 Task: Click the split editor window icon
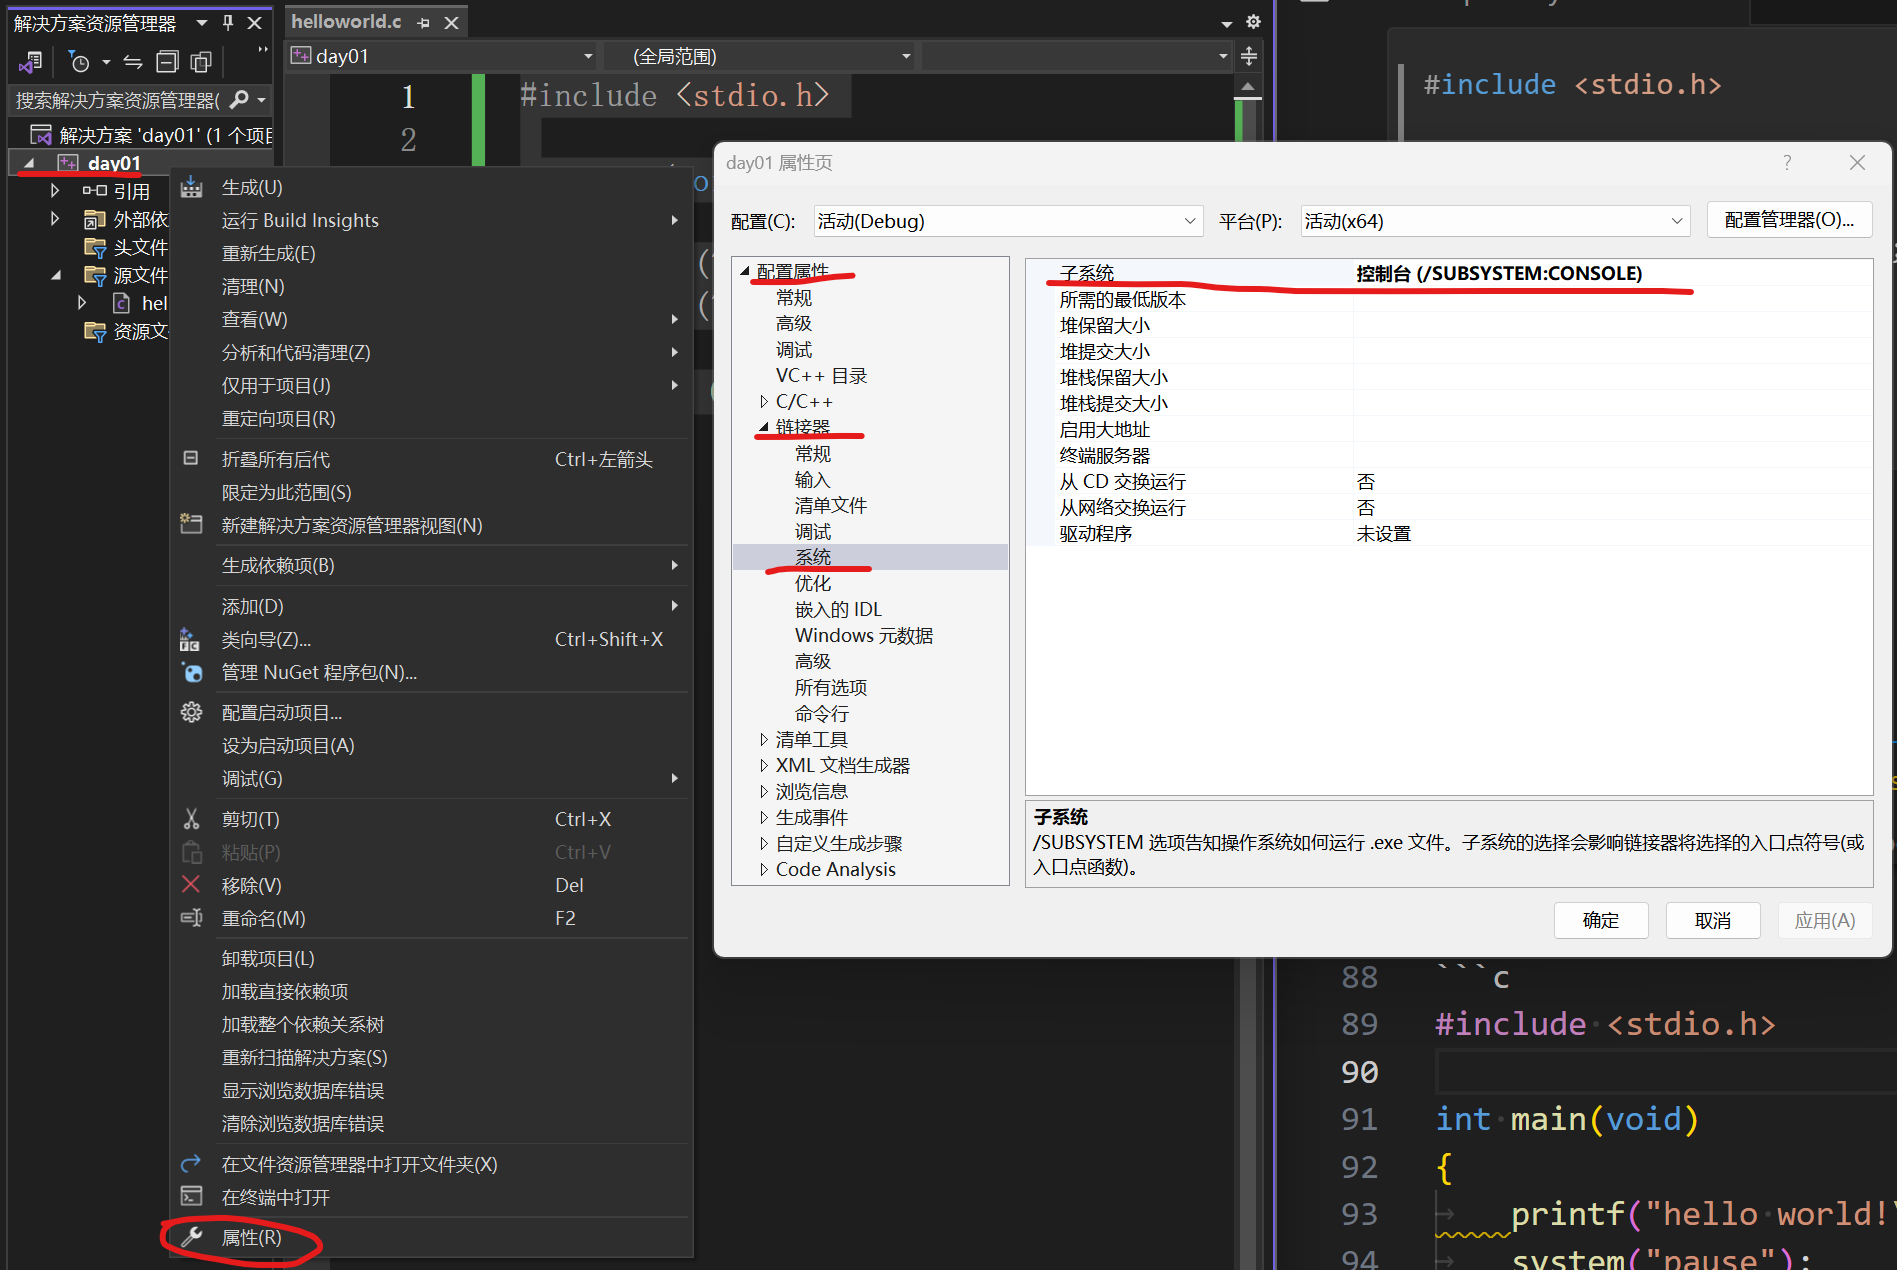point(1249,56)
